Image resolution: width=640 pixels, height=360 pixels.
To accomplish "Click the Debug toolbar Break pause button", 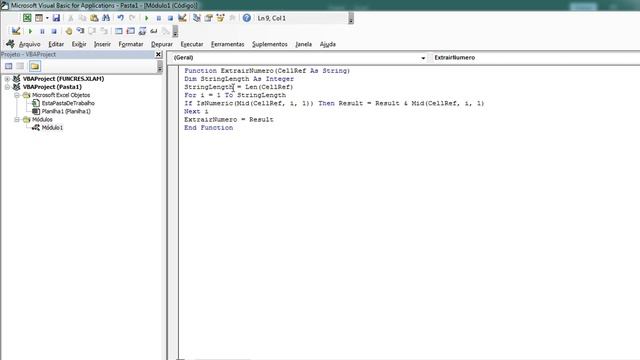I will click(x=42, y=31).
